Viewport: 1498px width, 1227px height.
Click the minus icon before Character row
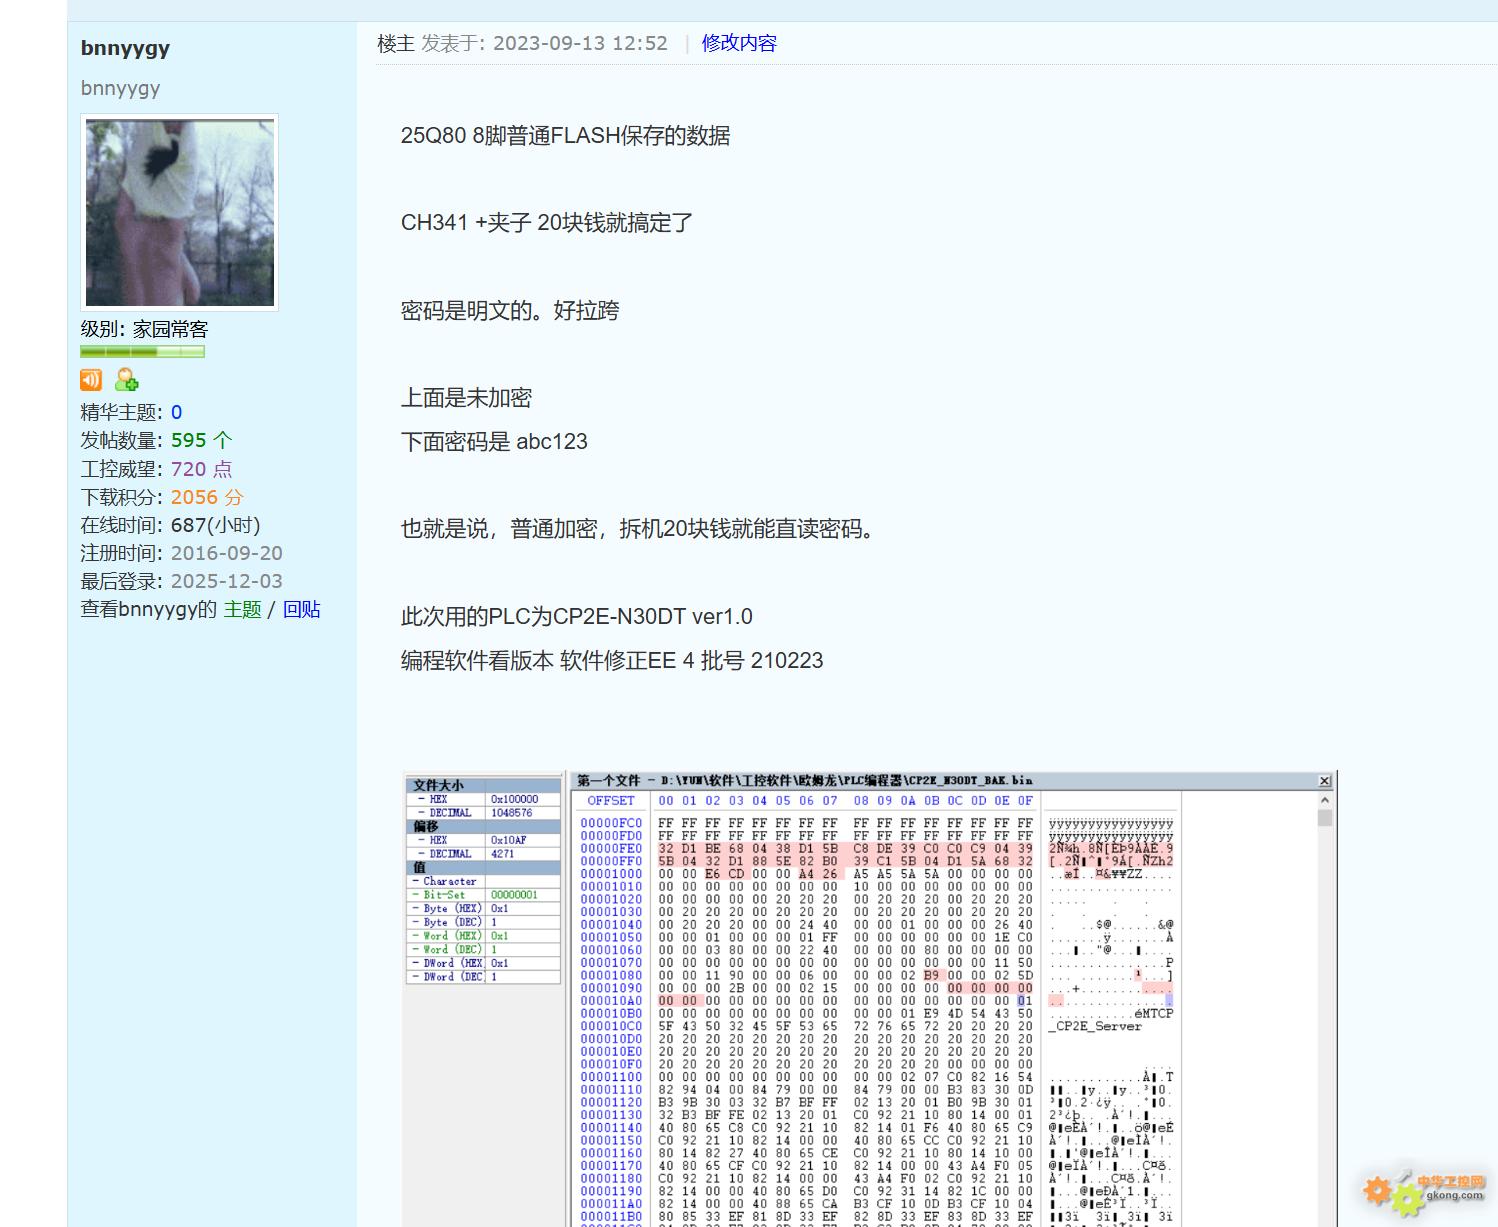pyautogui.click(x=415, y=881)
